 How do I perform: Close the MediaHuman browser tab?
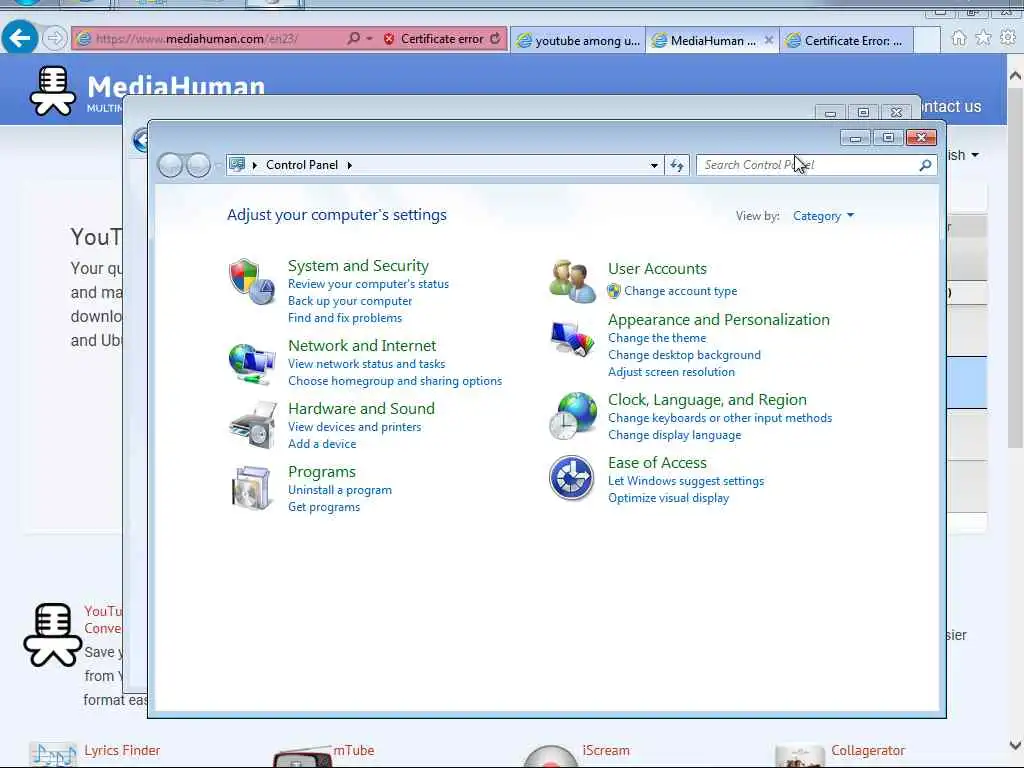769,40
